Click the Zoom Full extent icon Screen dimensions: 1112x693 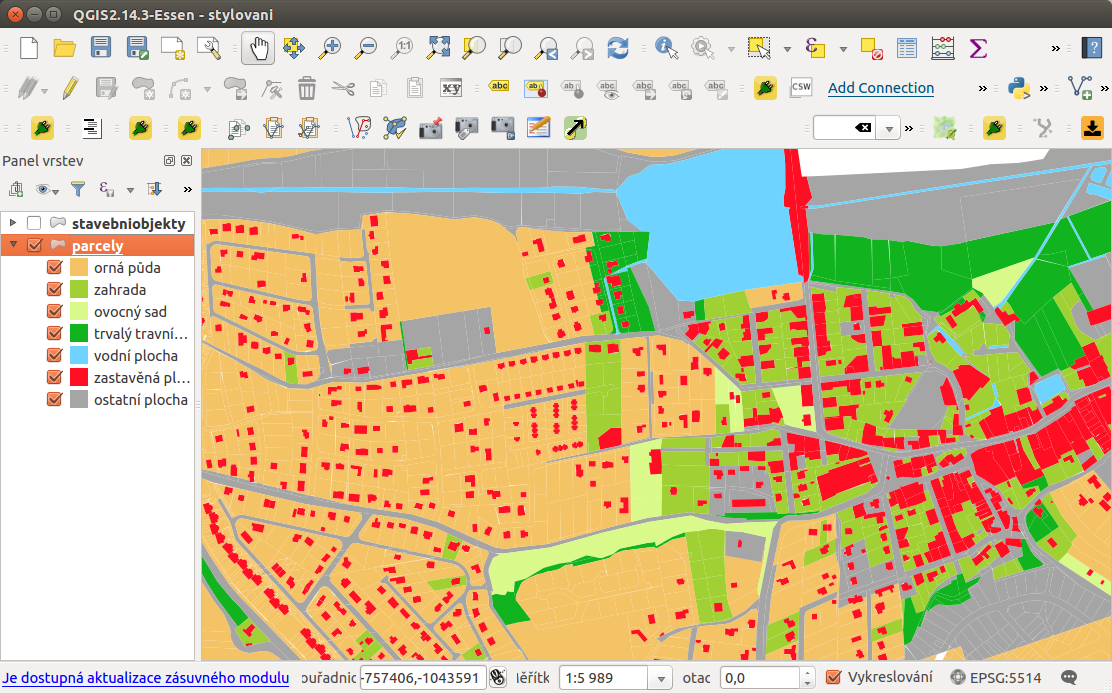pyautogui.click(x=438, y=48)
